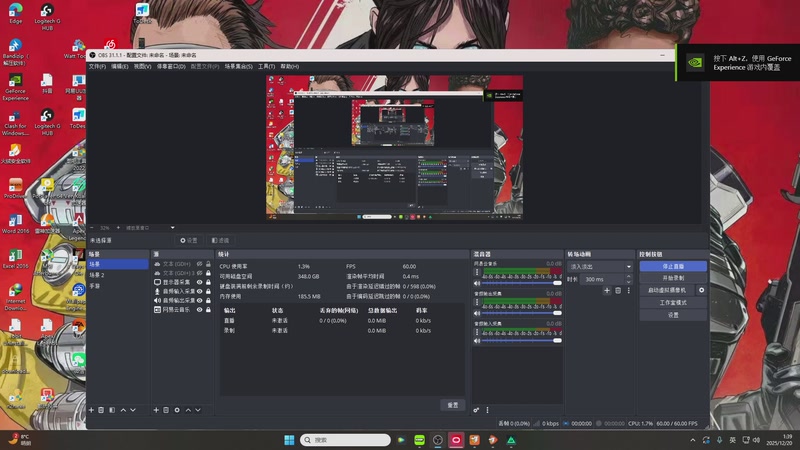Viewport: 800px width, 450px height.
Task: Open the 工具(T) menu
Action: coord(266,66)
